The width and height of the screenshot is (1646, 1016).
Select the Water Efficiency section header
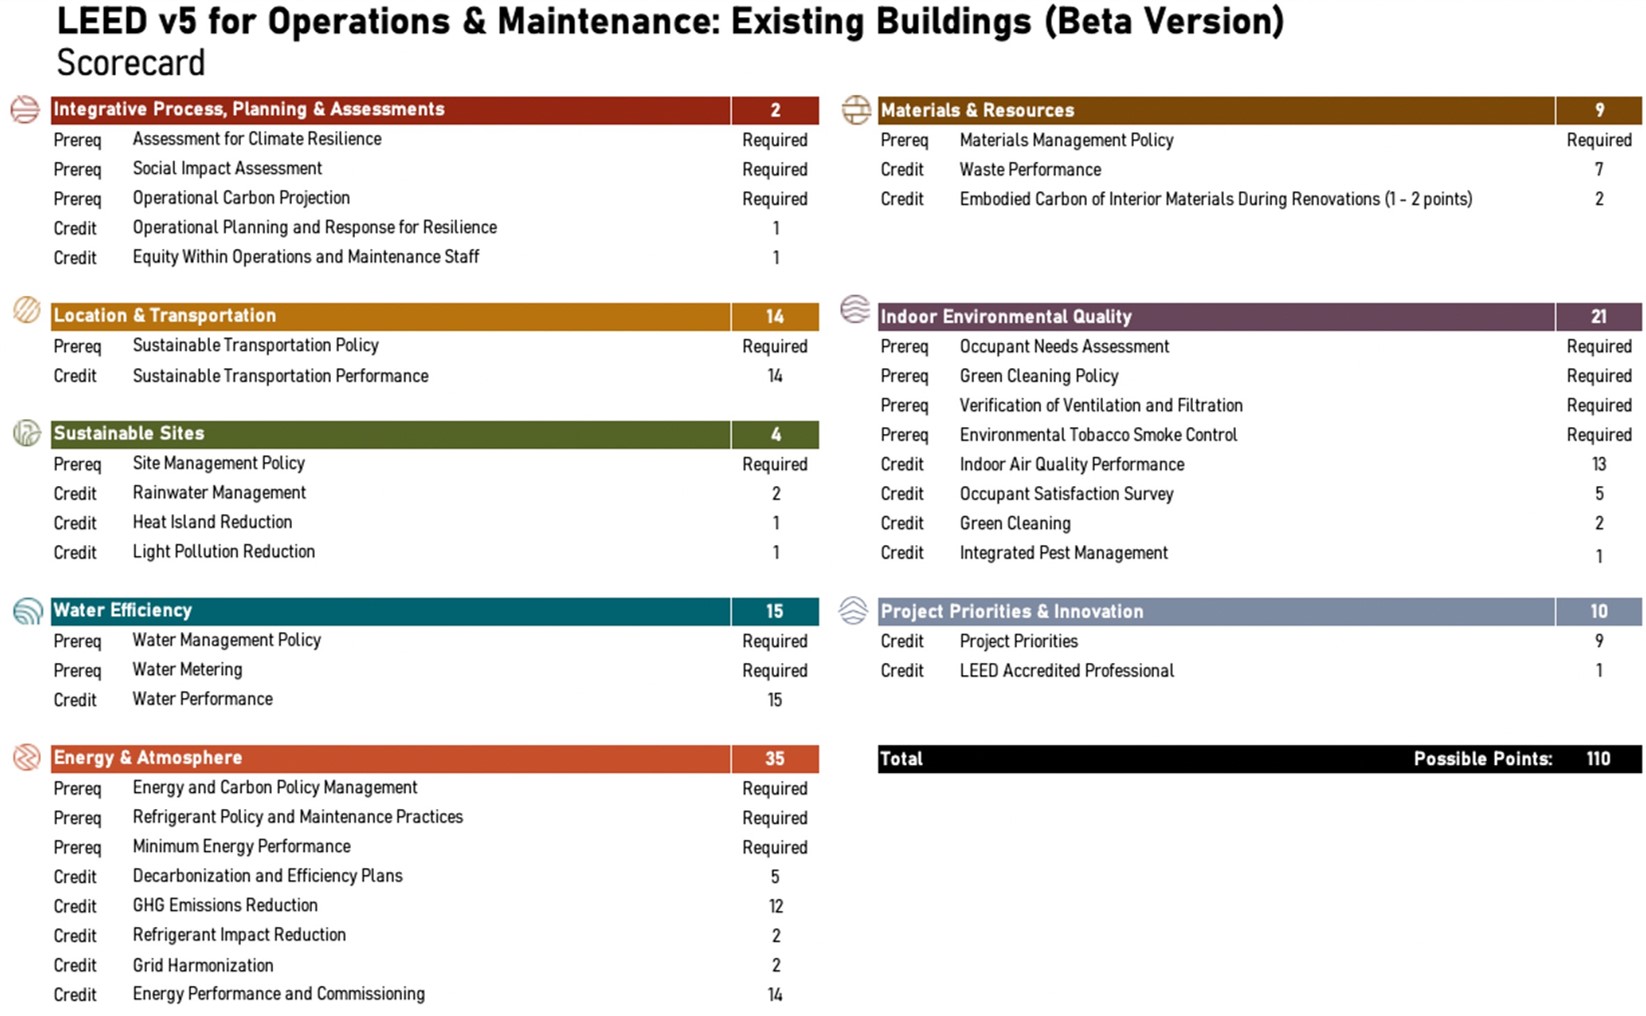tap(435, 611)
